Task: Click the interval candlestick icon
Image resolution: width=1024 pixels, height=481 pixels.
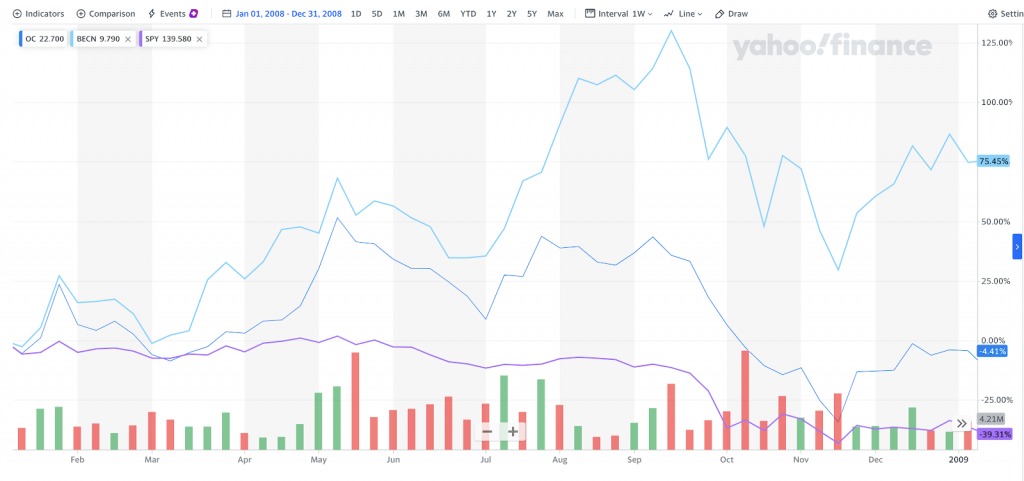Action: [590, 14]
